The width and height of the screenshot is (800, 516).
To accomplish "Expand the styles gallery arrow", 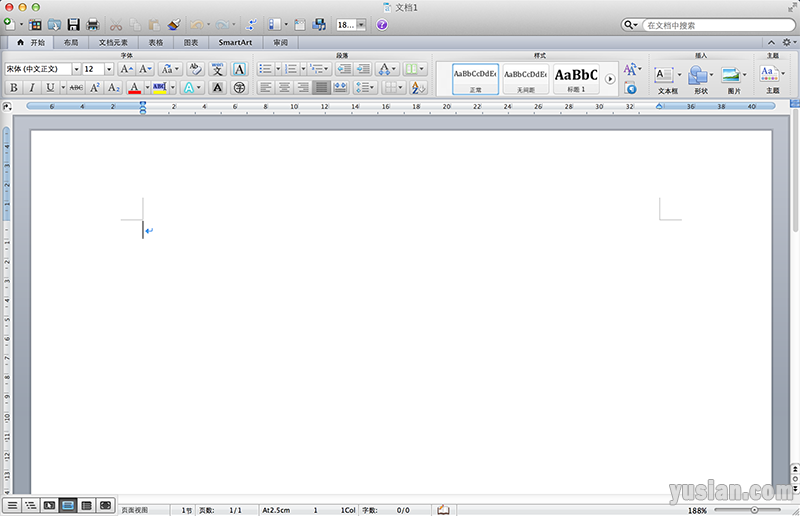I will pyautogui.click(x=610, y=79).
